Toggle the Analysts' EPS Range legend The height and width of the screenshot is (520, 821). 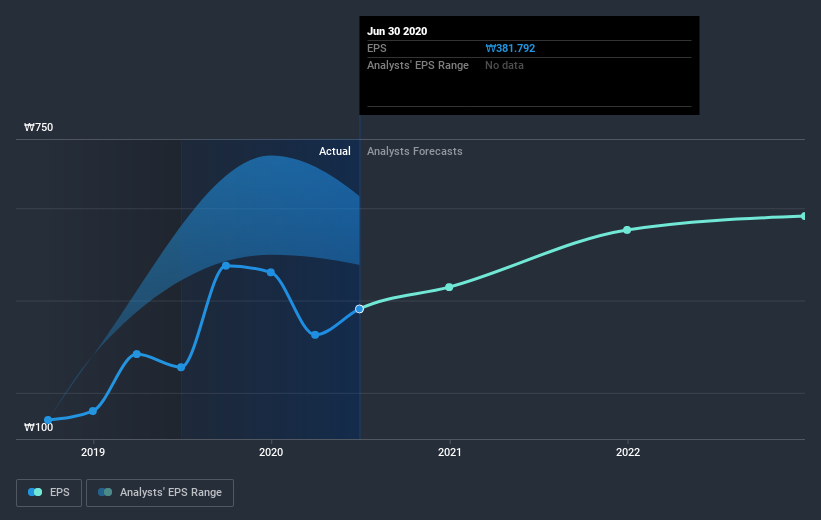click(x=160, y=492)
